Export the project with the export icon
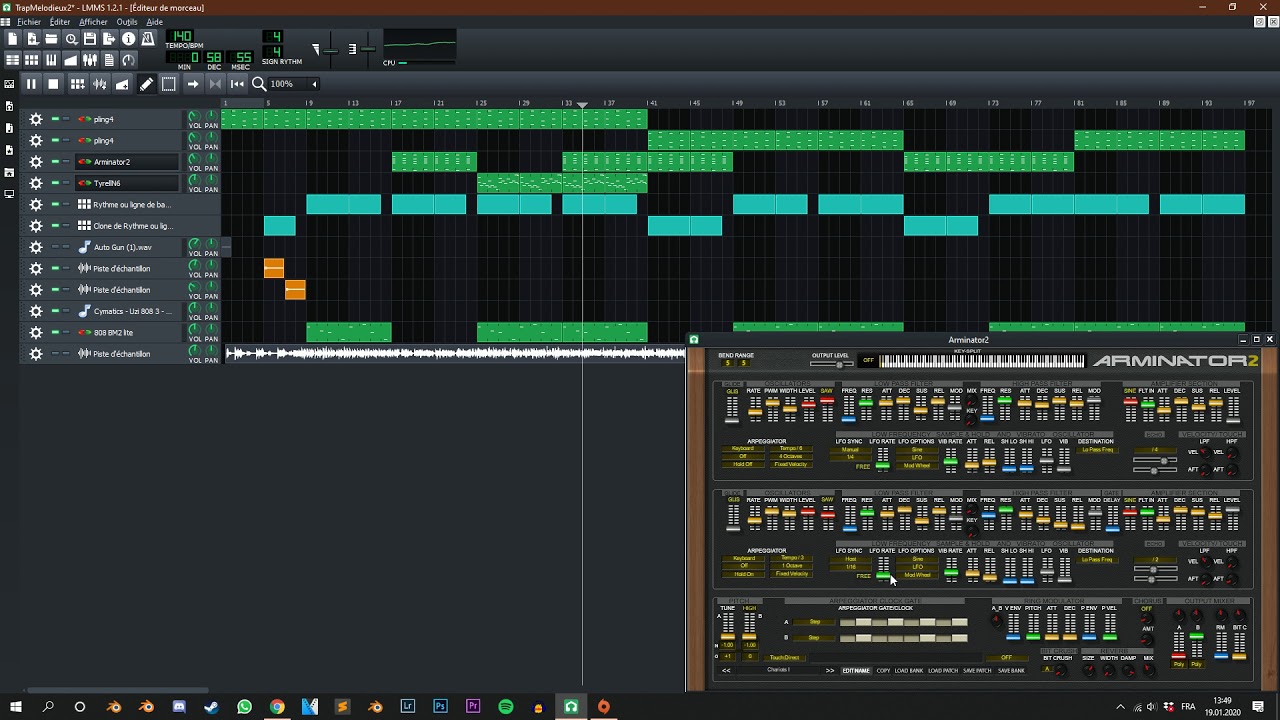The height and width of the screenshot is (720, 1280). click(109, 39)
